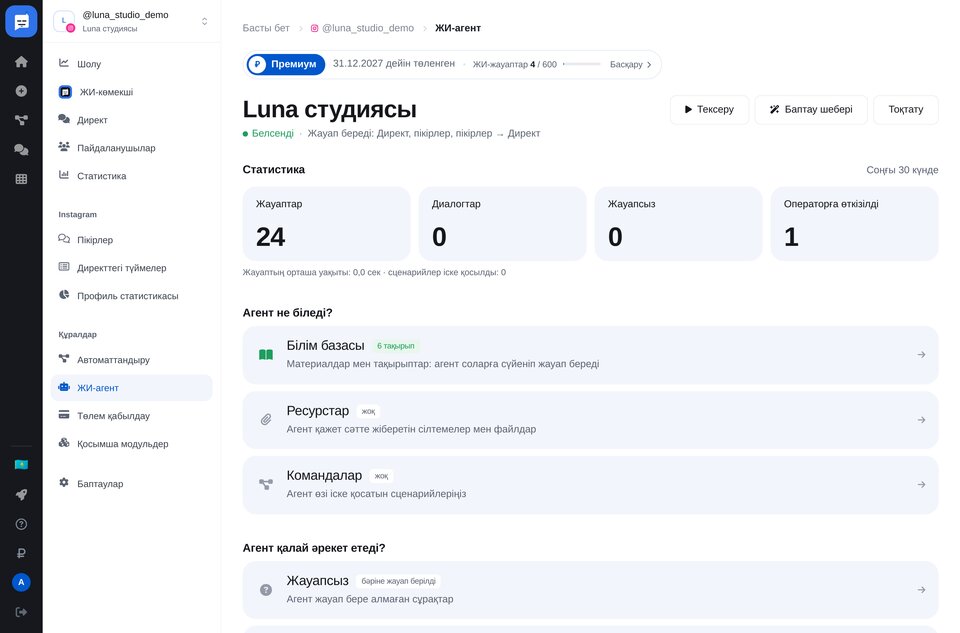Screen dimensions: 960x633
Task: Click the Пікірлер comments icon
Action: point(64,239)
